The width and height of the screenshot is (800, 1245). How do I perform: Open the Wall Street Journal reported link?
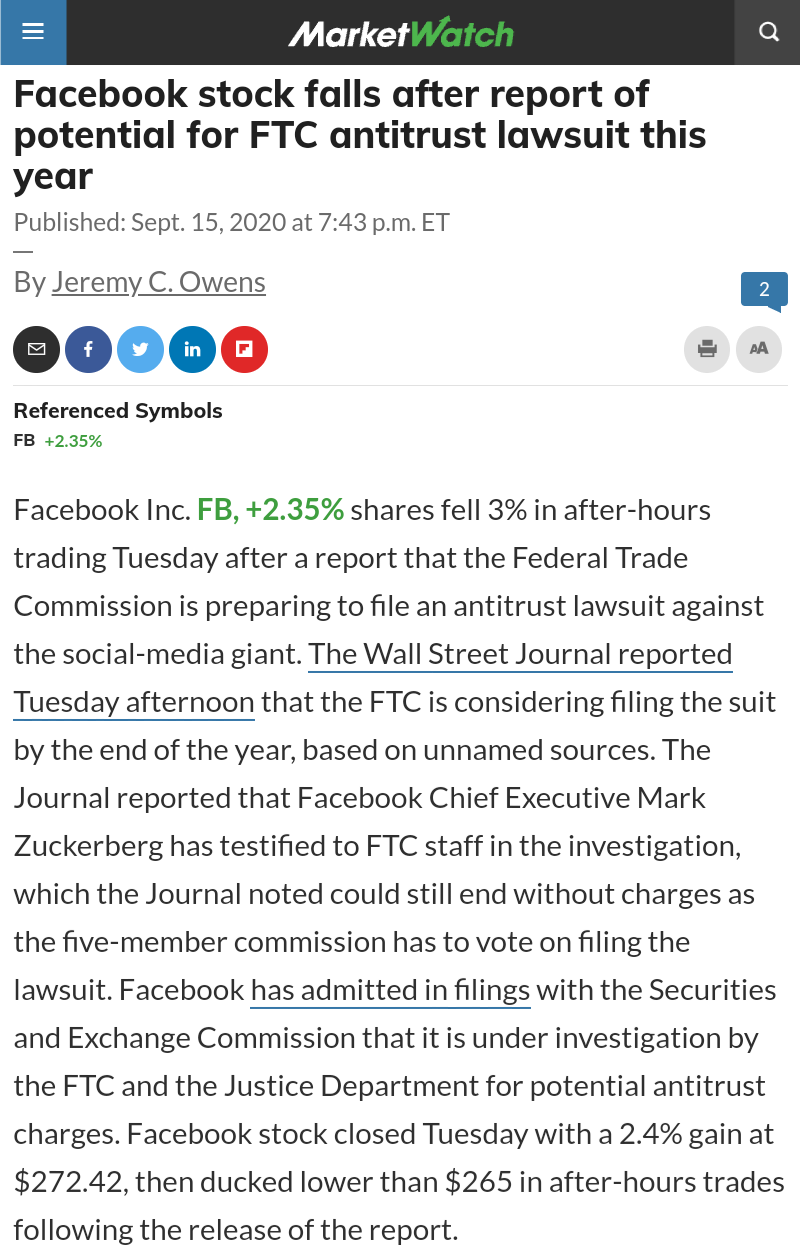520,654
